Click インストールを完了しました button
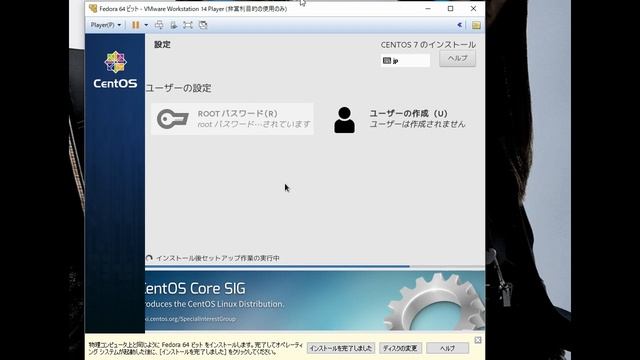The width and height of the screenshot is (640, 360). [x=341, y=348]
